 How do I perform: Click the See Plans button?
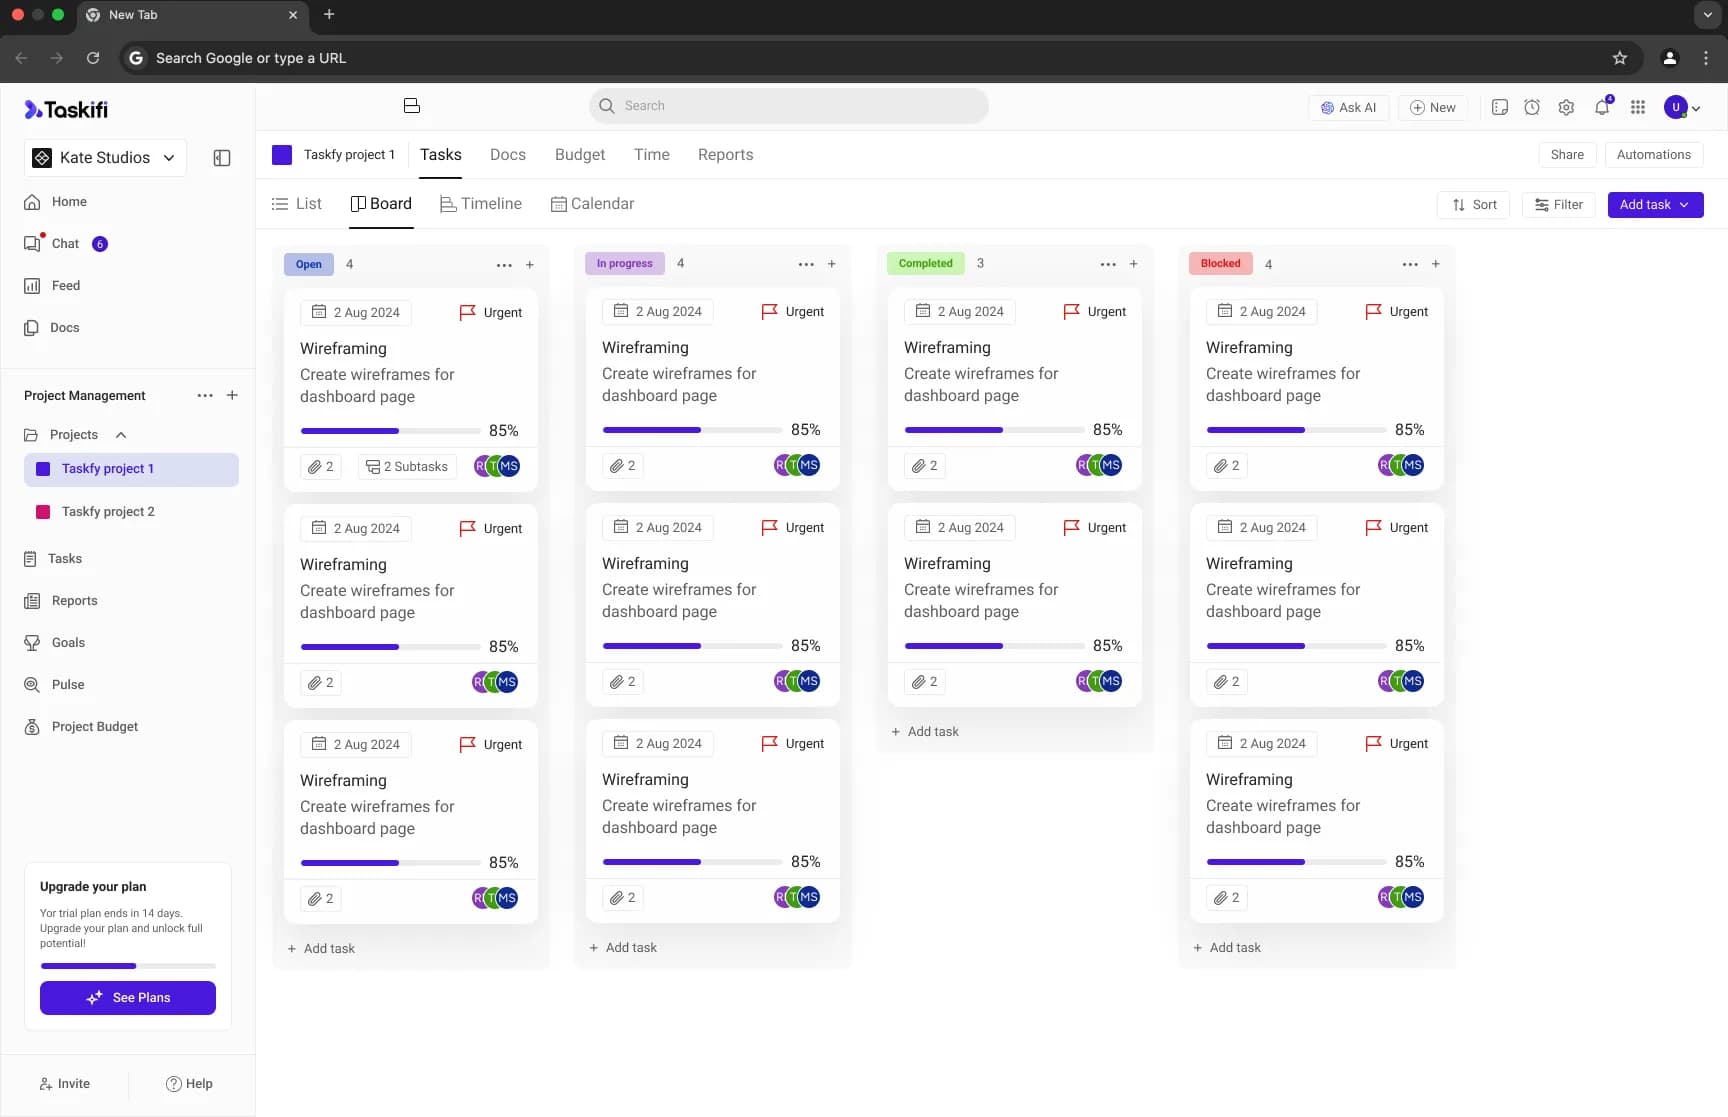[x=128, y=997]
